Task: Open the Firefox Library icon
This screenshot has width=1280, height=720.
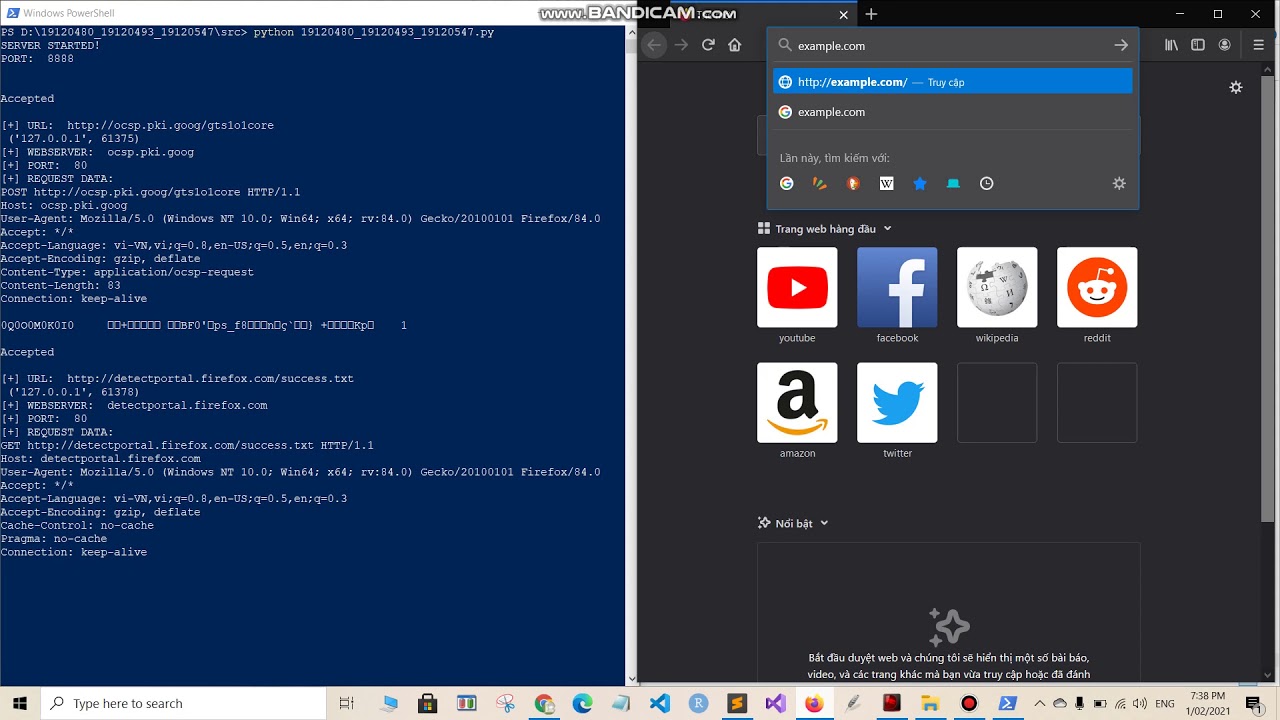Action: (x=1171, y=45)
